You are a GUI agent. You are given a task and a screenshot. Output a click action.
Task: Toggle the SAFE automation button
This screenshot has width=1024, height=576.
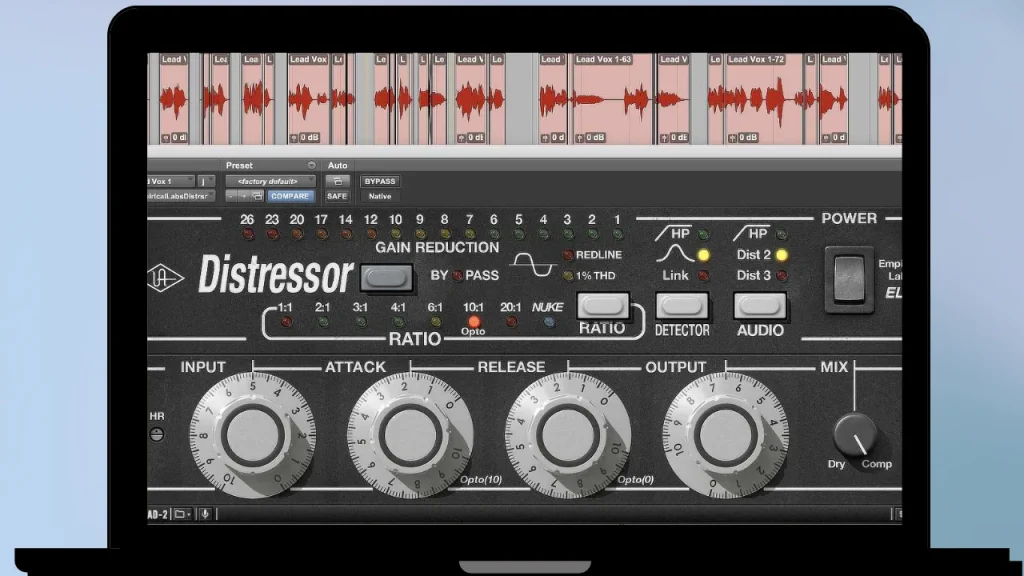click(x=337, y=196)
